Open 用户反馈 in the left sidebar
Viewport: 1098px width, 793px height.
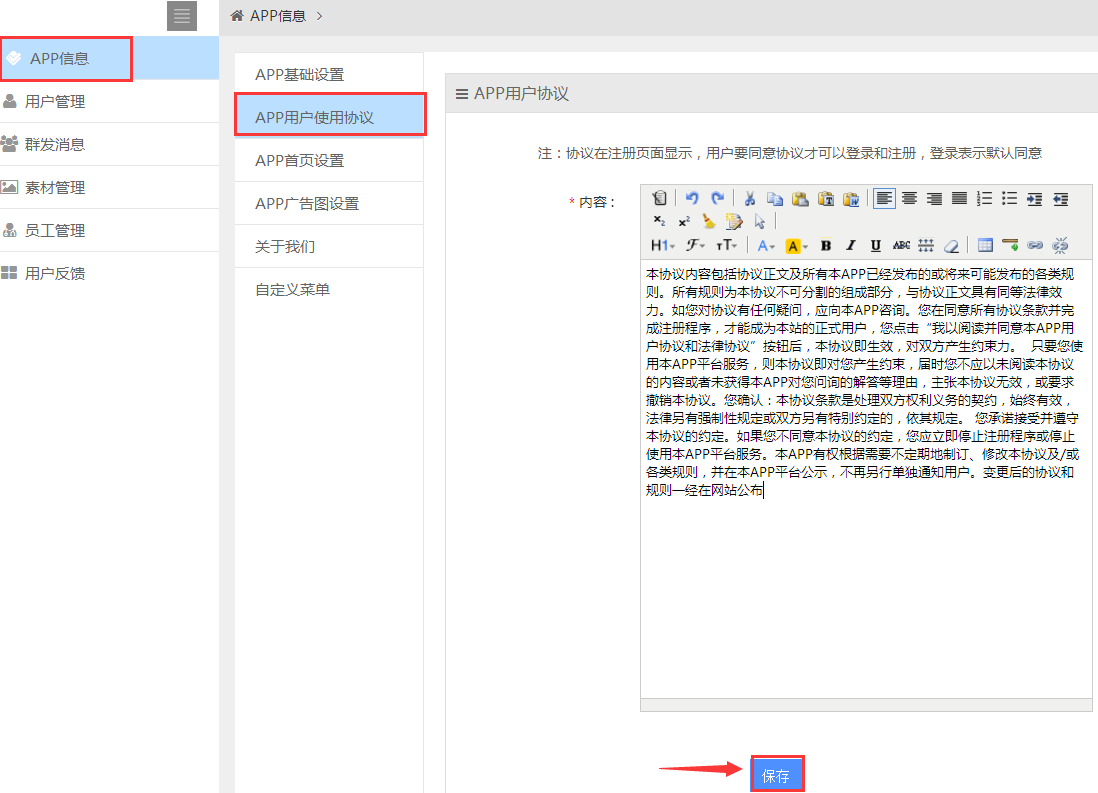coord(109,273)
